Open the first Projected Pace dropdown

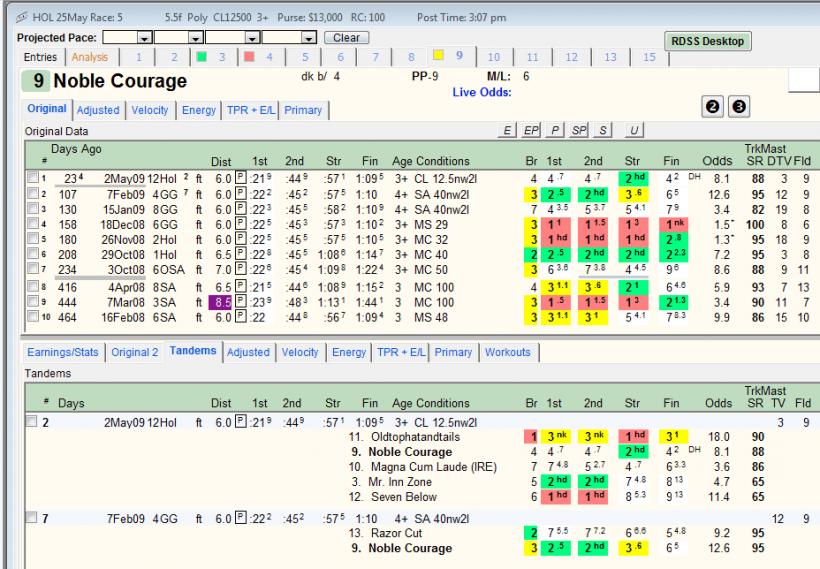tap(144, 38)
